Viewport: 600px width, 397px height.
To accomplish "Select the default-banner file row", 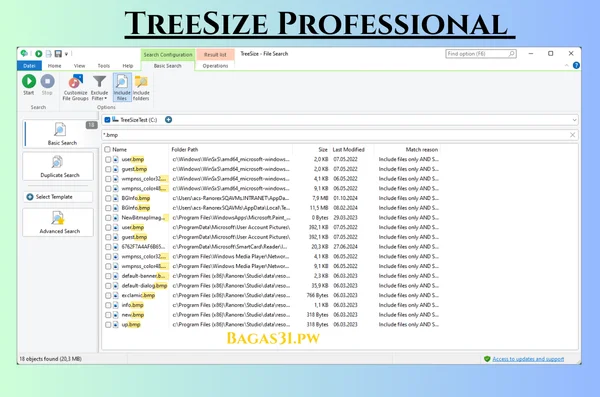I will click(272, 276).
